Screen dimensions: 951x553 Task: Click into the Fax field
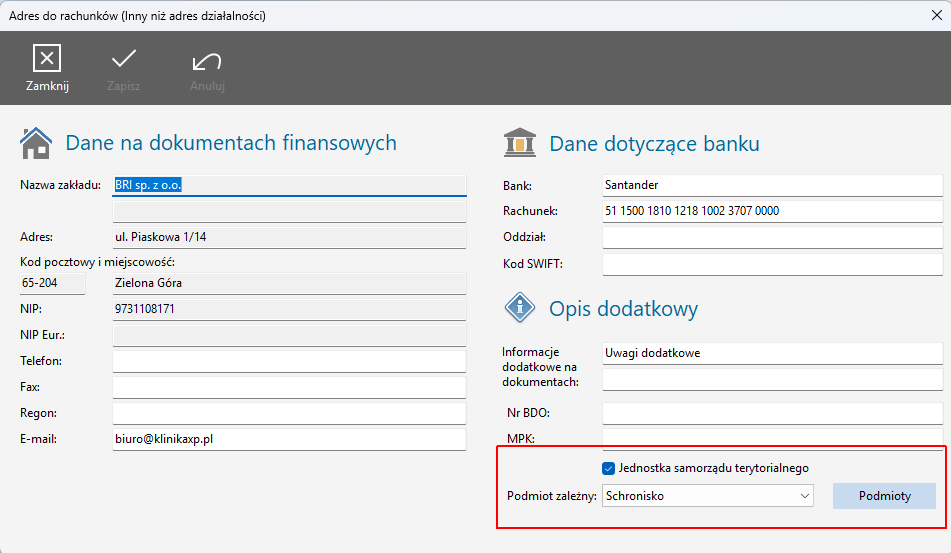pyautogui.click(x=289, y=387)
